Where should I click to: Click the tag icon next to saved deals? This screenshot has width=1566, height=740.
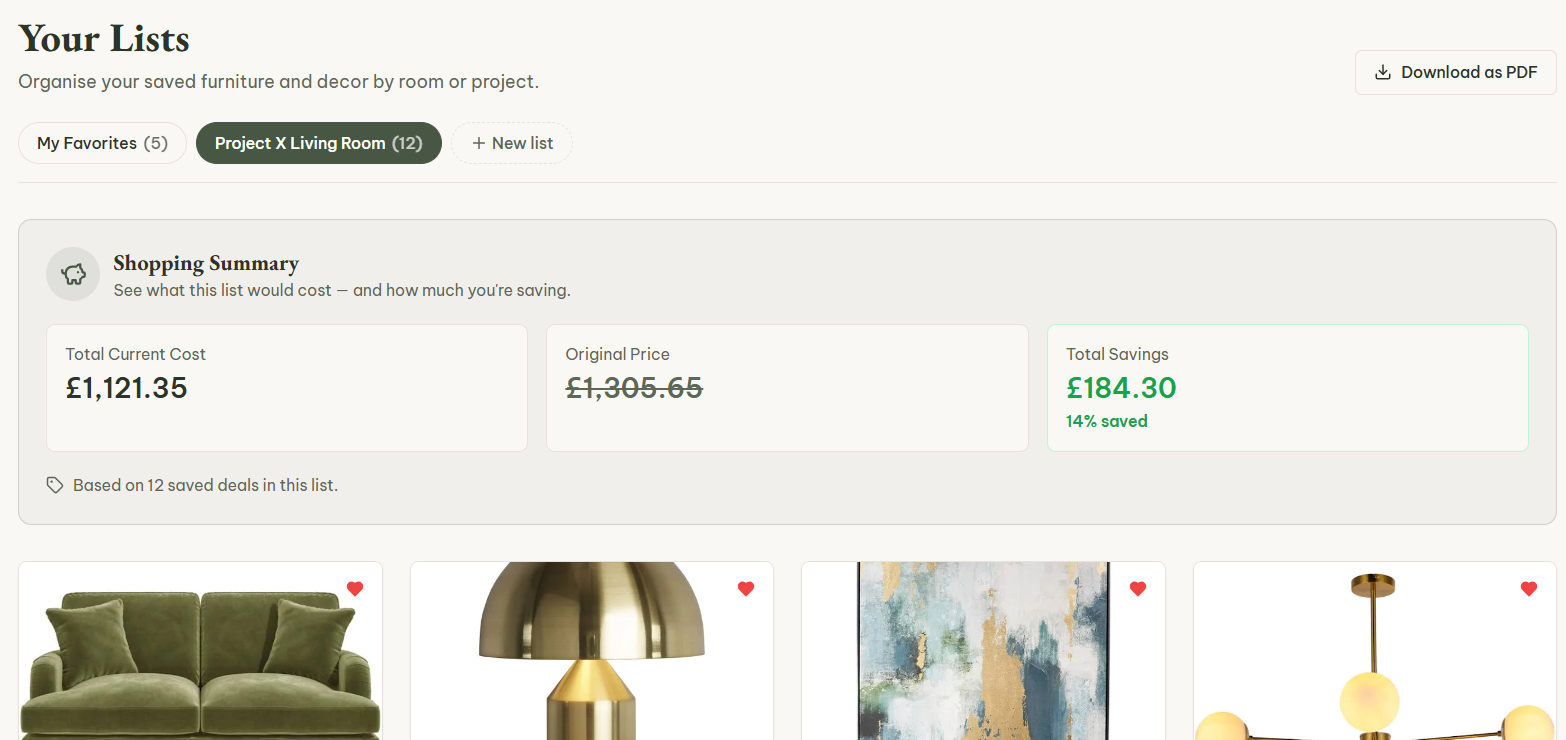tap(55, 485)
